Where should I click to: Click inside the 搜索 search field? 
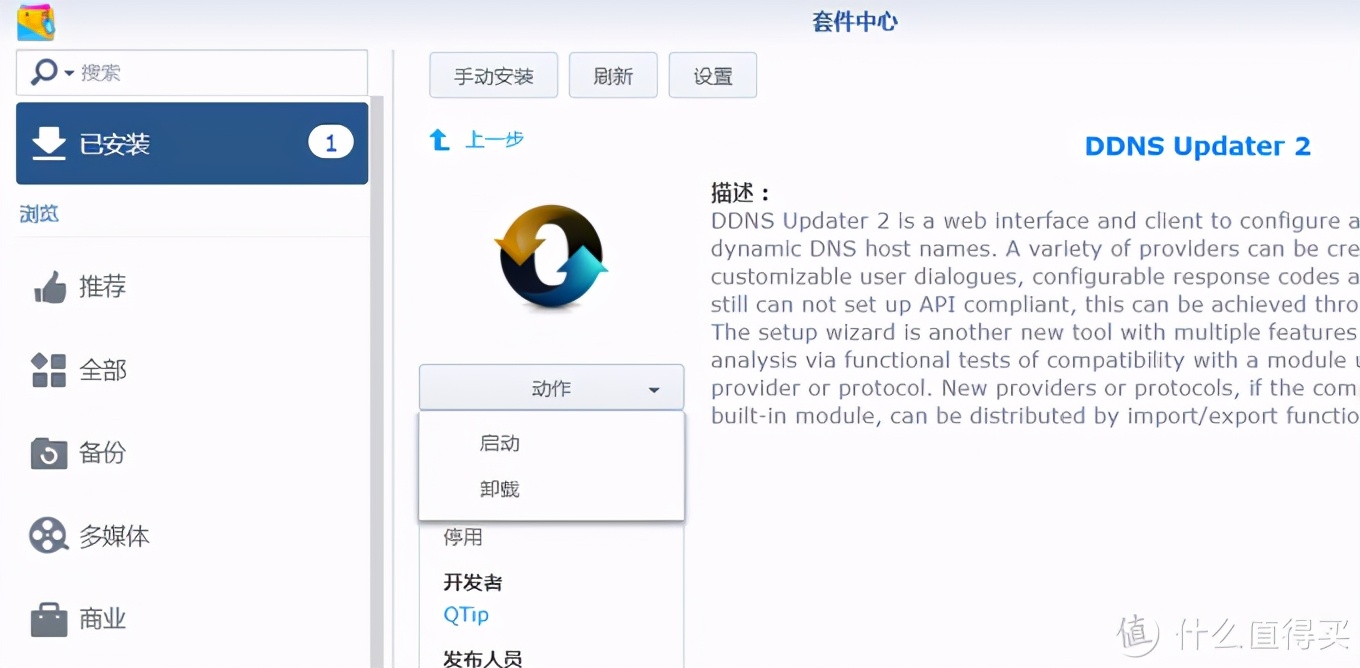pos(200,72)
